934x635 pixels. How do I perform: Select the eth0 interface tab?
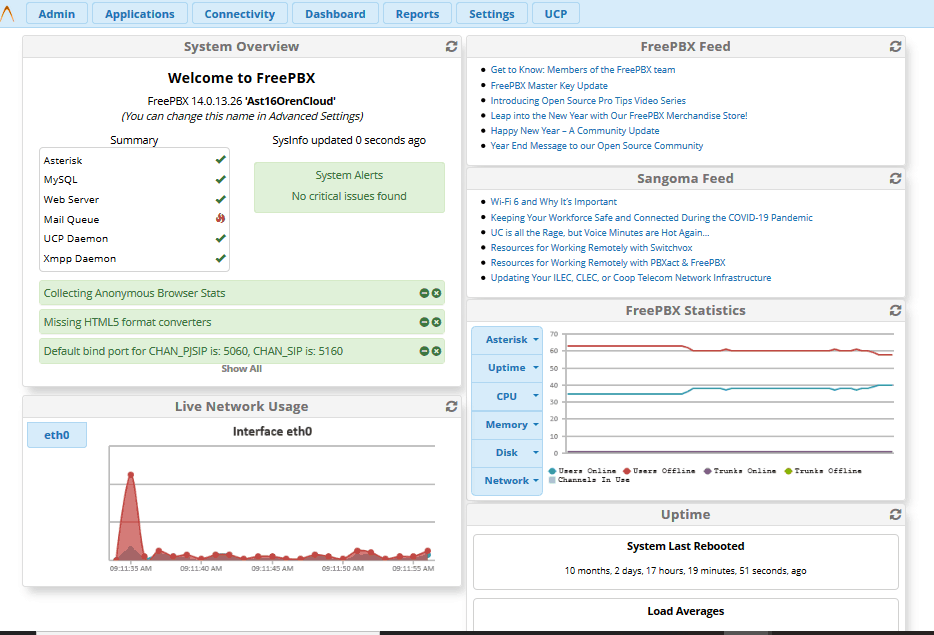(57, 435)
